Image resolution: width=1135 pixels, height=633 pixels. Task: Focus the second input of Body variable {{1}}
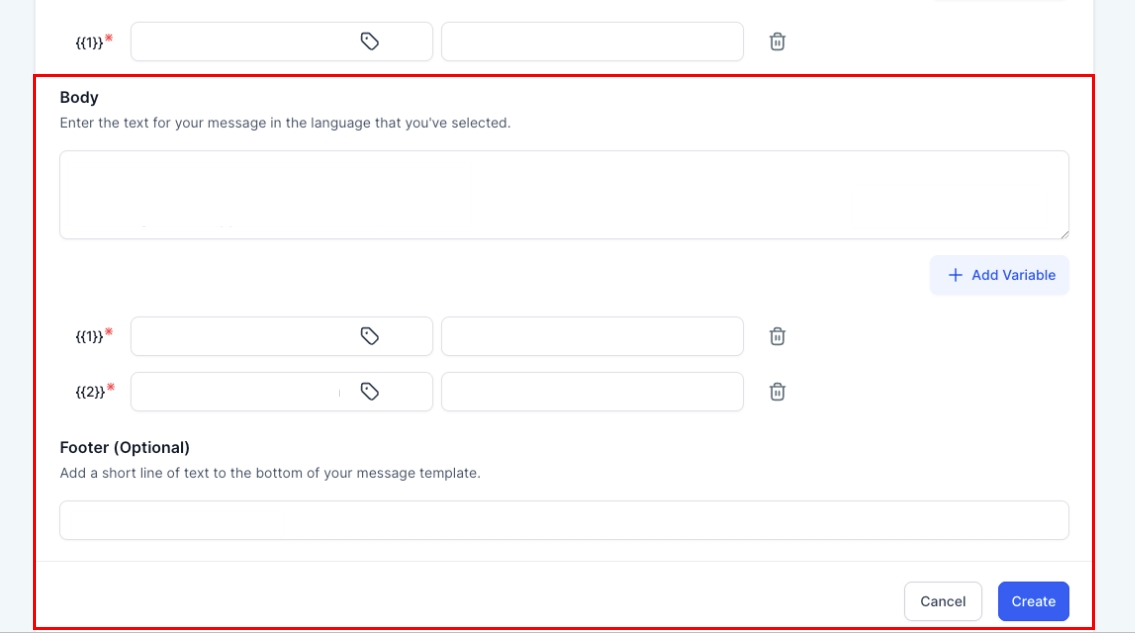592,336
